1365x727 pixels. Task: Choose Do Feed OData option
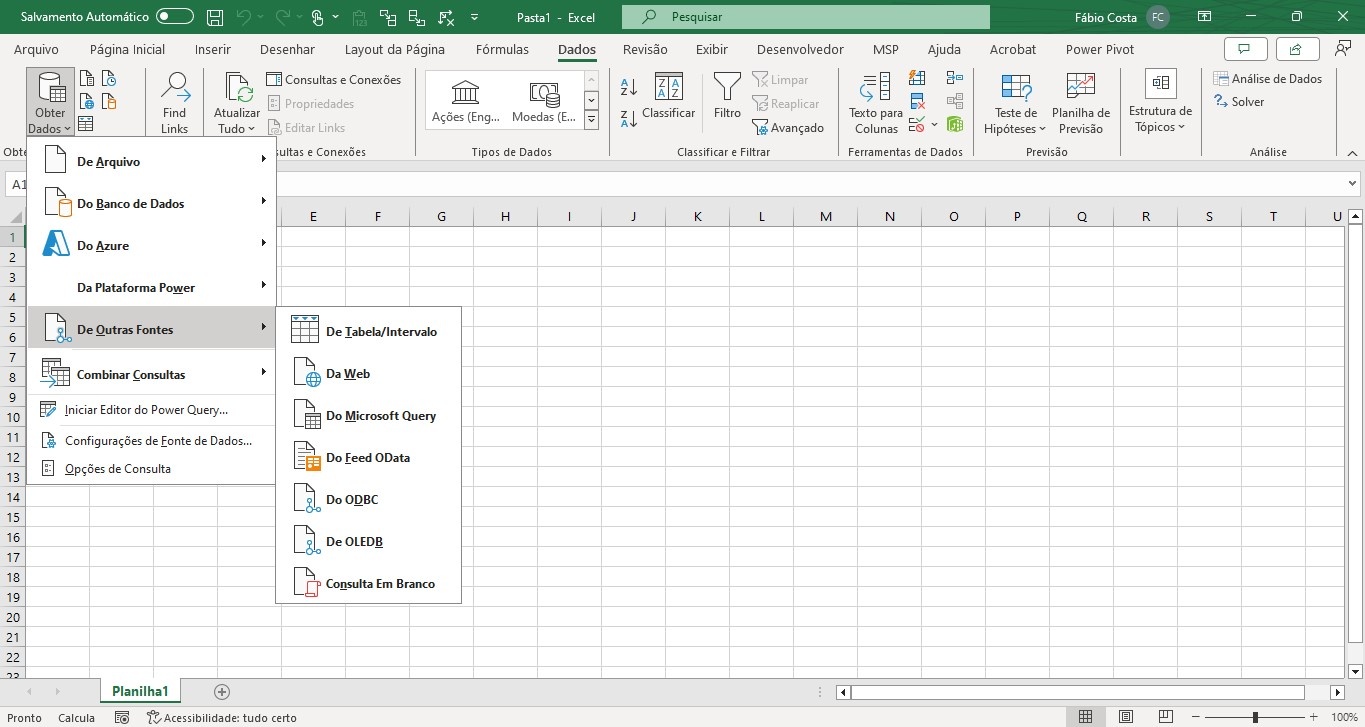click(368, 457)
